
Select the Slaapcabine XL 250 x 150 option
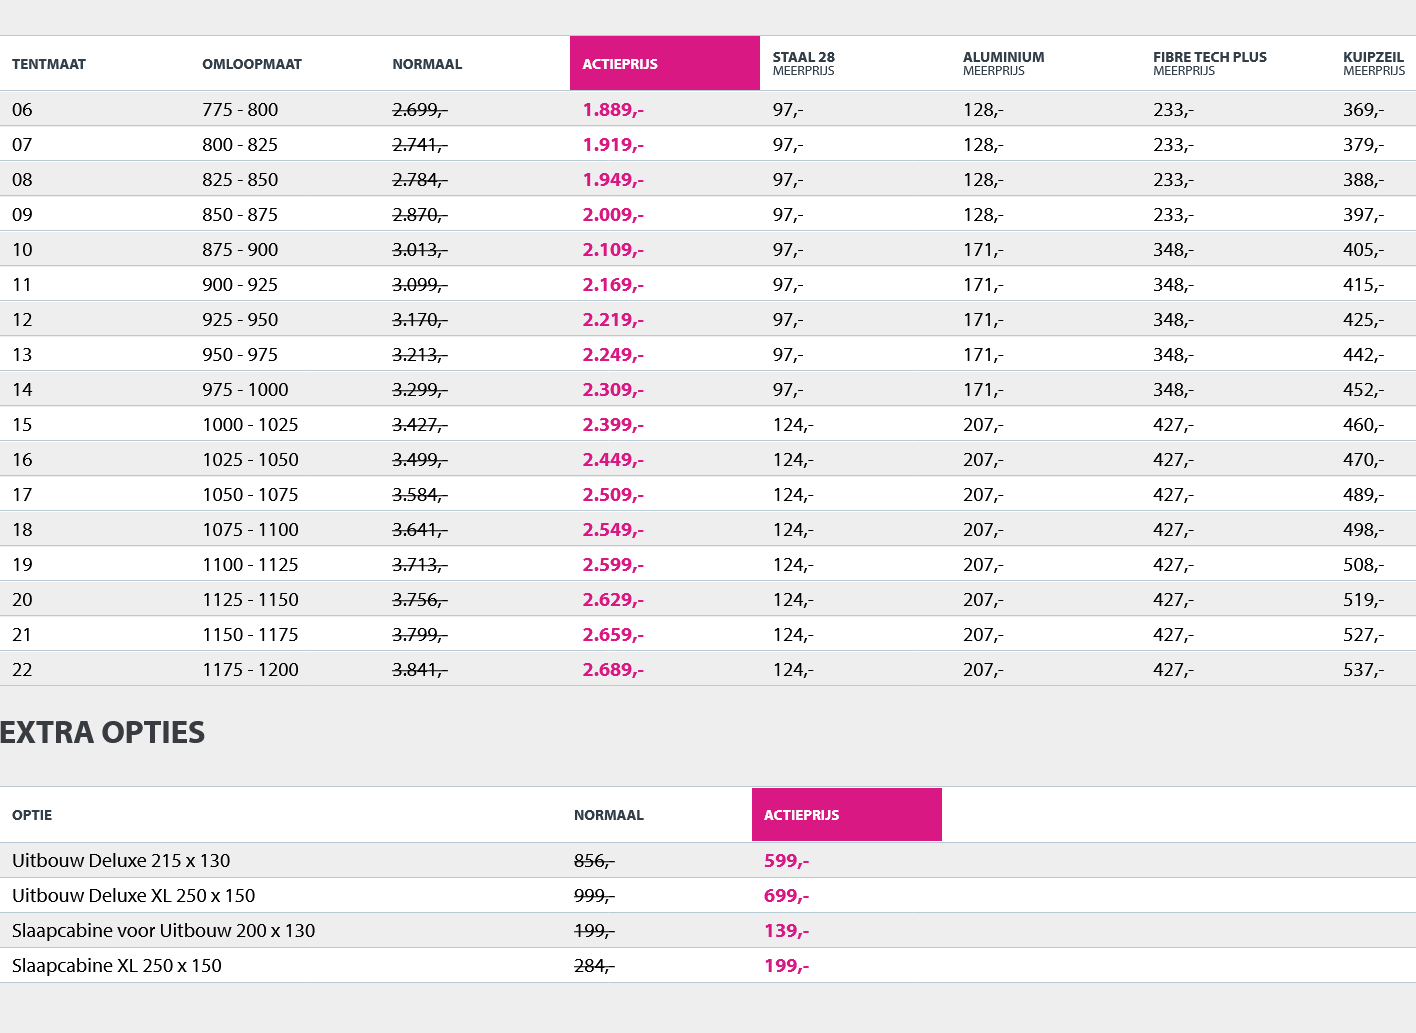click(x=117, y=966)
